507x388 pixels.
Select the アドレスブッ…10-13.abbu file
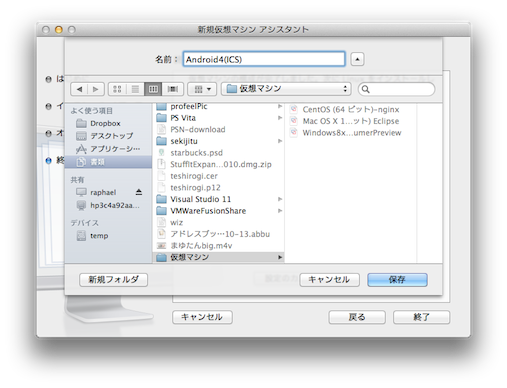click(218, 234)
